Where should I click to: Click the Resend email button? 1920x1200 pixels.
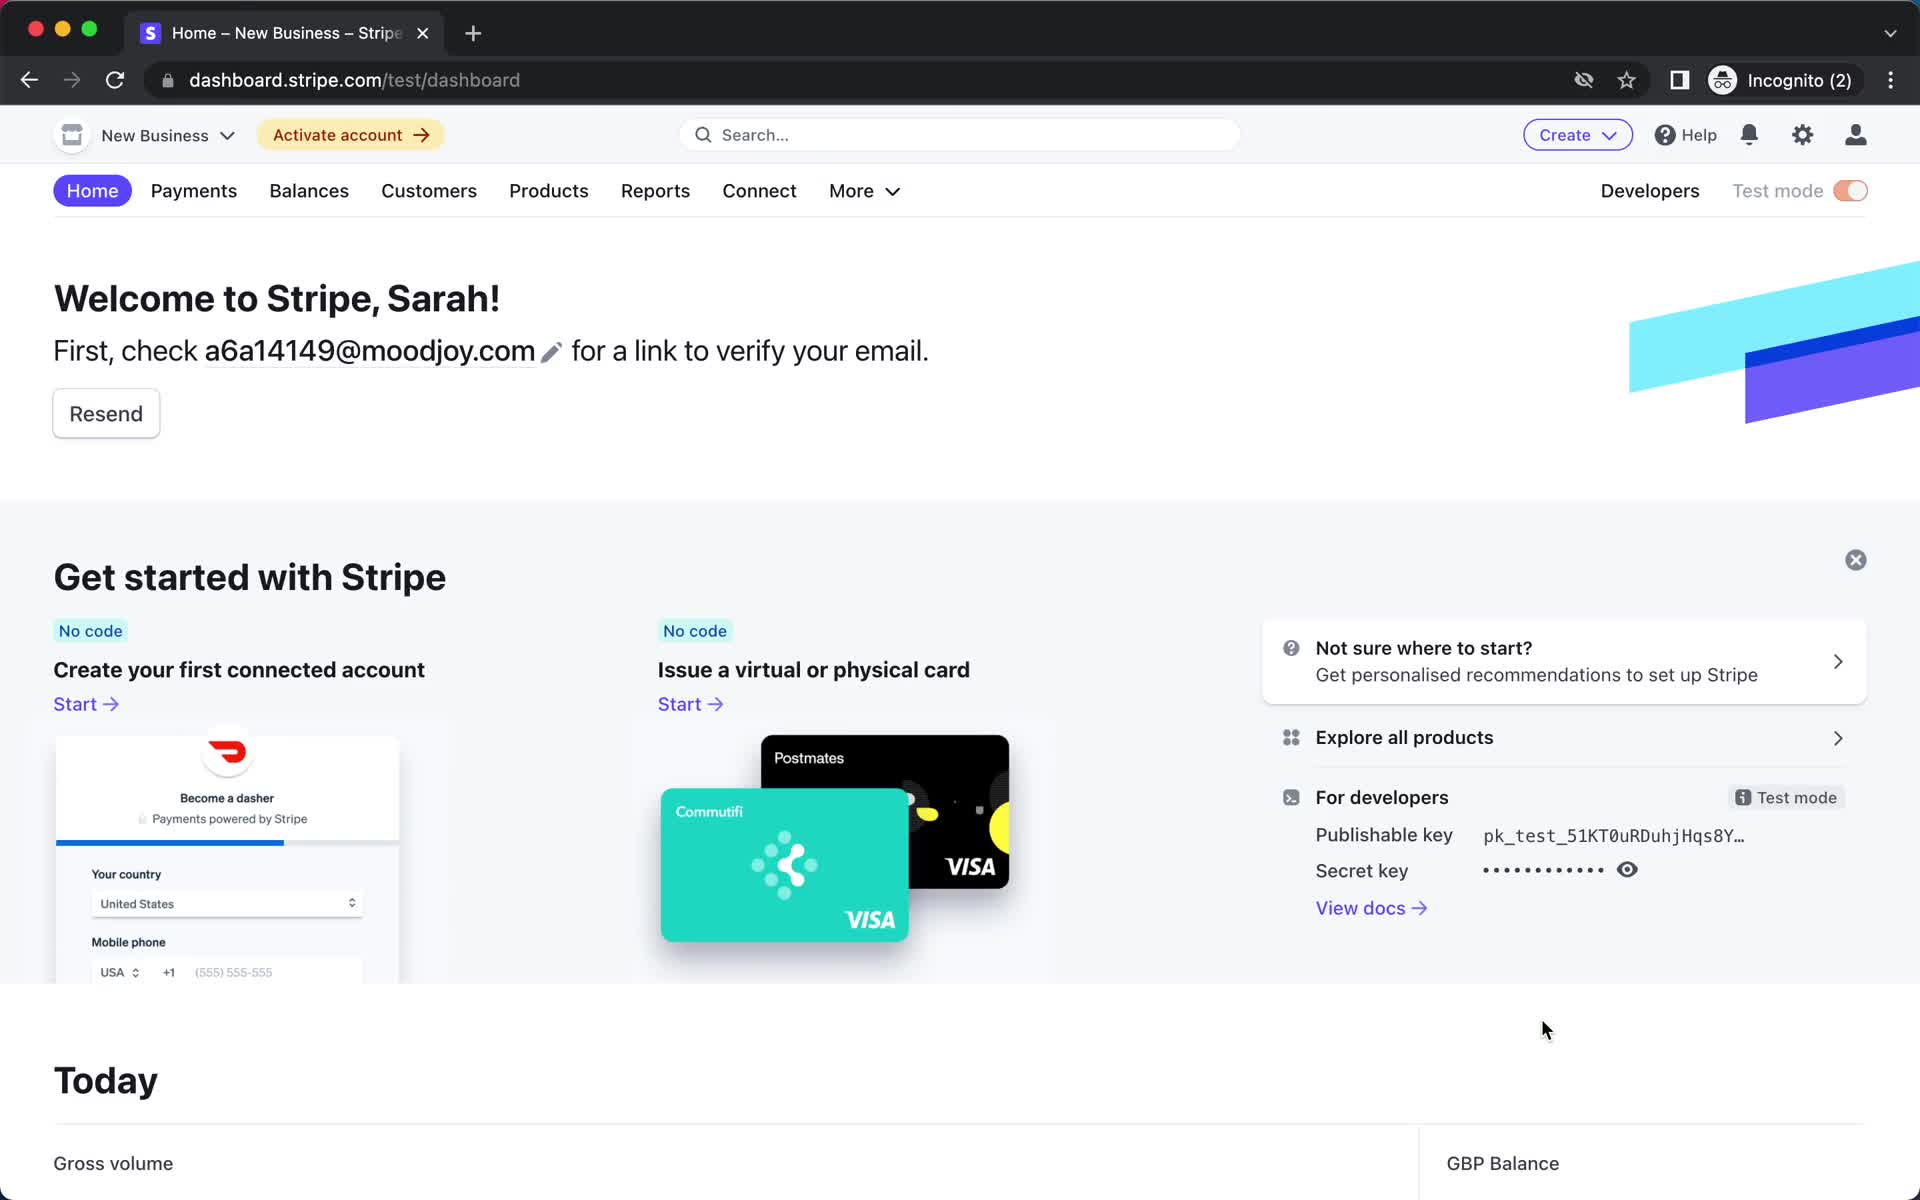pyautogui.click(x=106, y=414)
